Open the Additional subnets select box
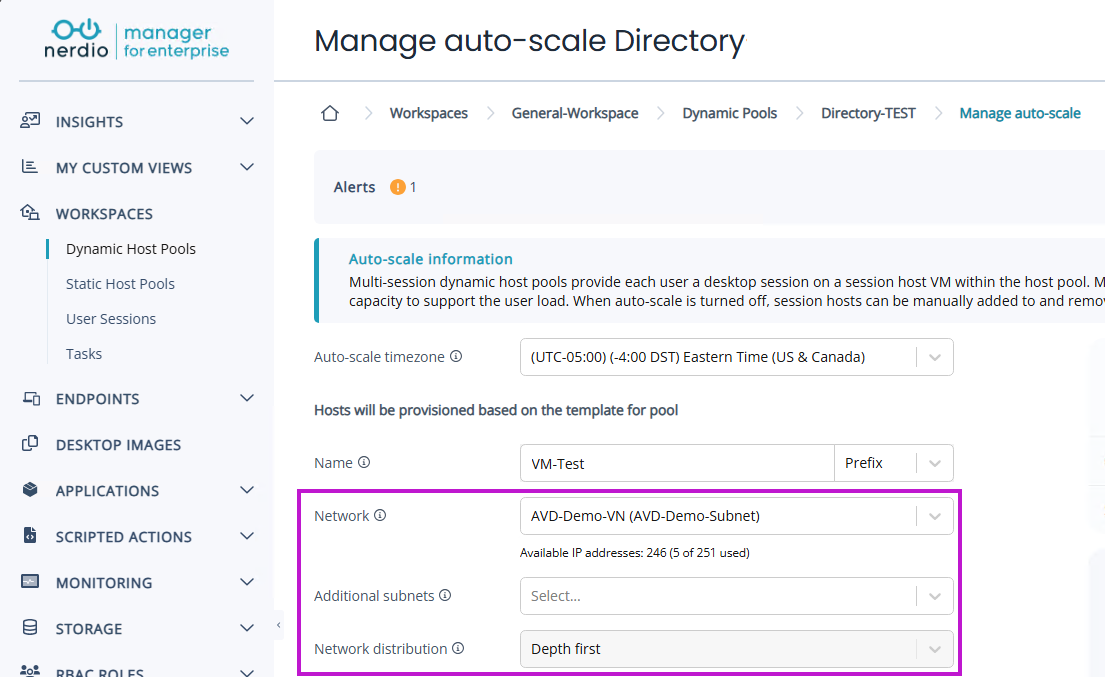This screenshot has height=677, width=1105. pos(736,596)
